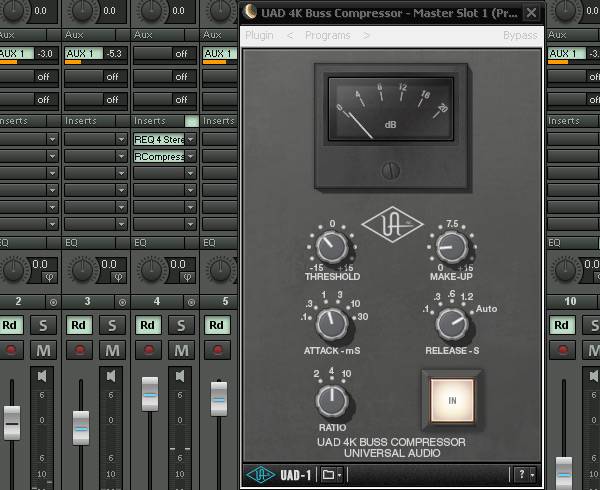
Task: Arm record on channel 4
Action: 148,350
